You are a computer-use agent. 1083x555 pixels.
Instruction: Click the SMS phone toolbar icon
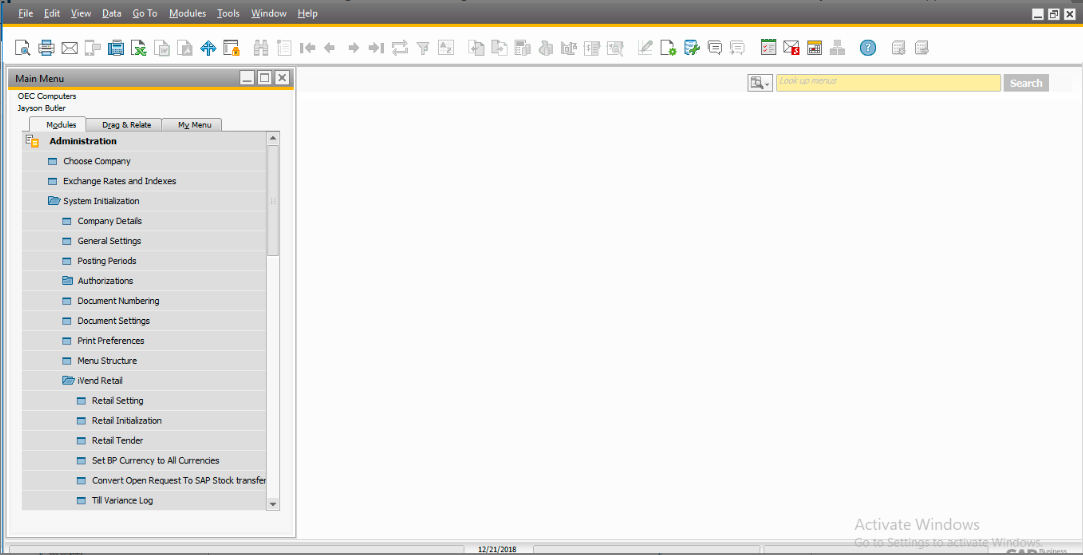point(93,48)
